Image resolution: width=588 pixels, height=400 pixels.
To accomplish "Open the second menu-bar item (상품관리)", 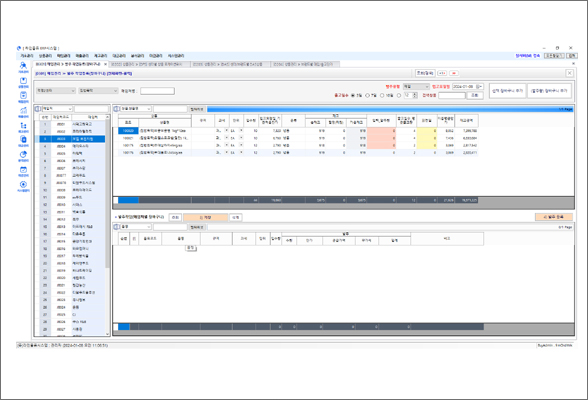I will 45,56.
